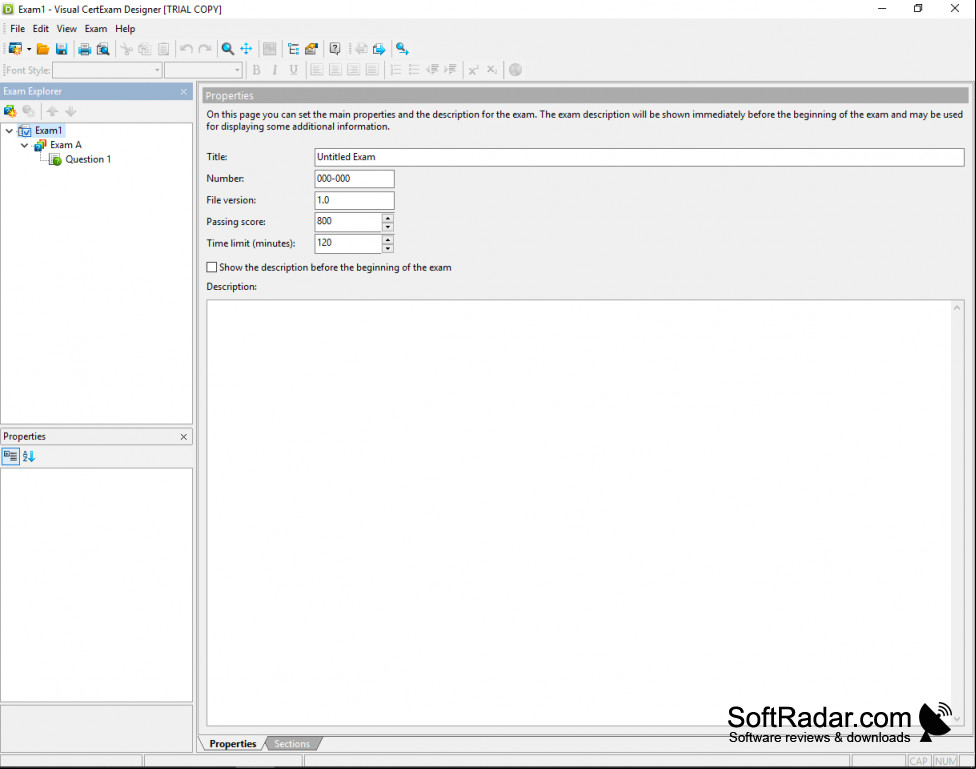The height and width of the screenshot is (769, 976).
Task: Open the View menu
Action: [x=67, y=29]
